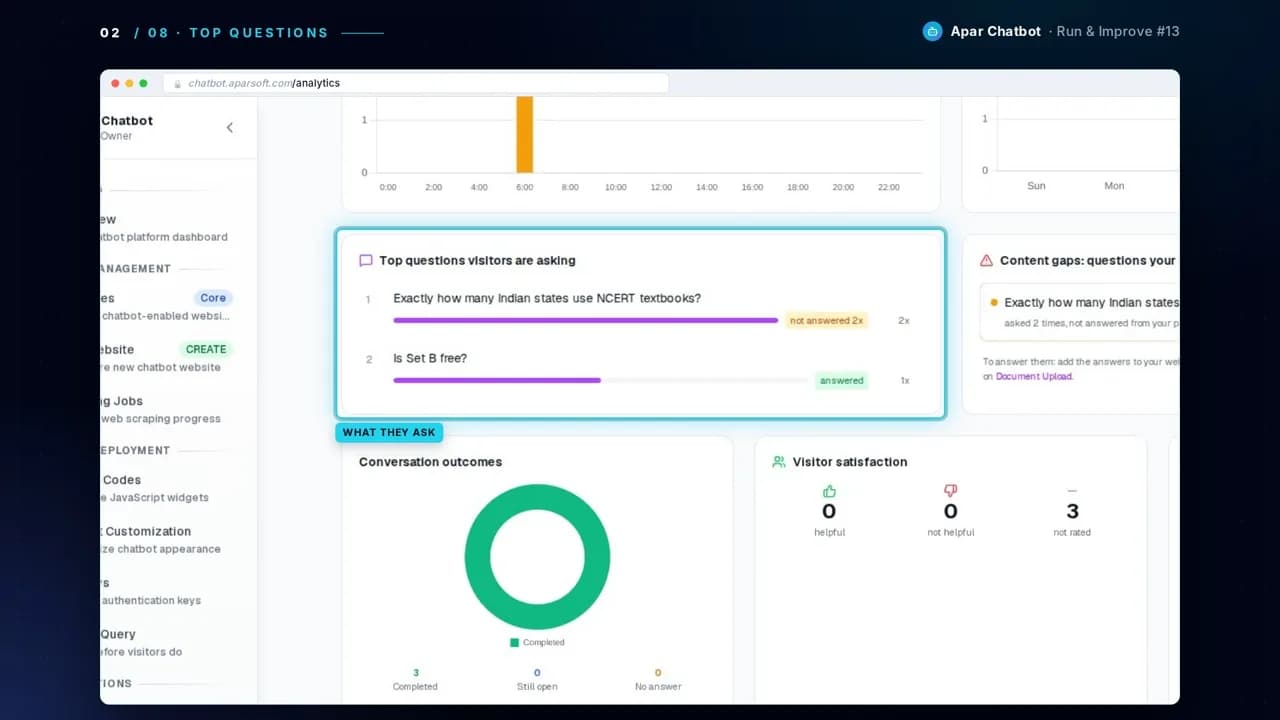
Task: Click the 'Top questions visitors are asking' heading
Action: pos(477,260)
